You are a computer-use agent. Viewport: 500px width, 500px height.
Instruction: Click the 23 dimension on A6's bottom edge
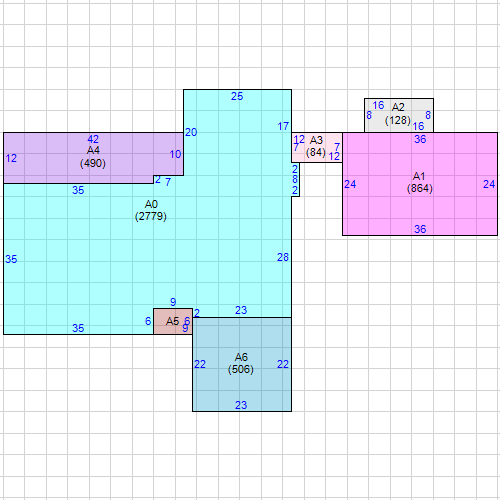coord(241,405)
